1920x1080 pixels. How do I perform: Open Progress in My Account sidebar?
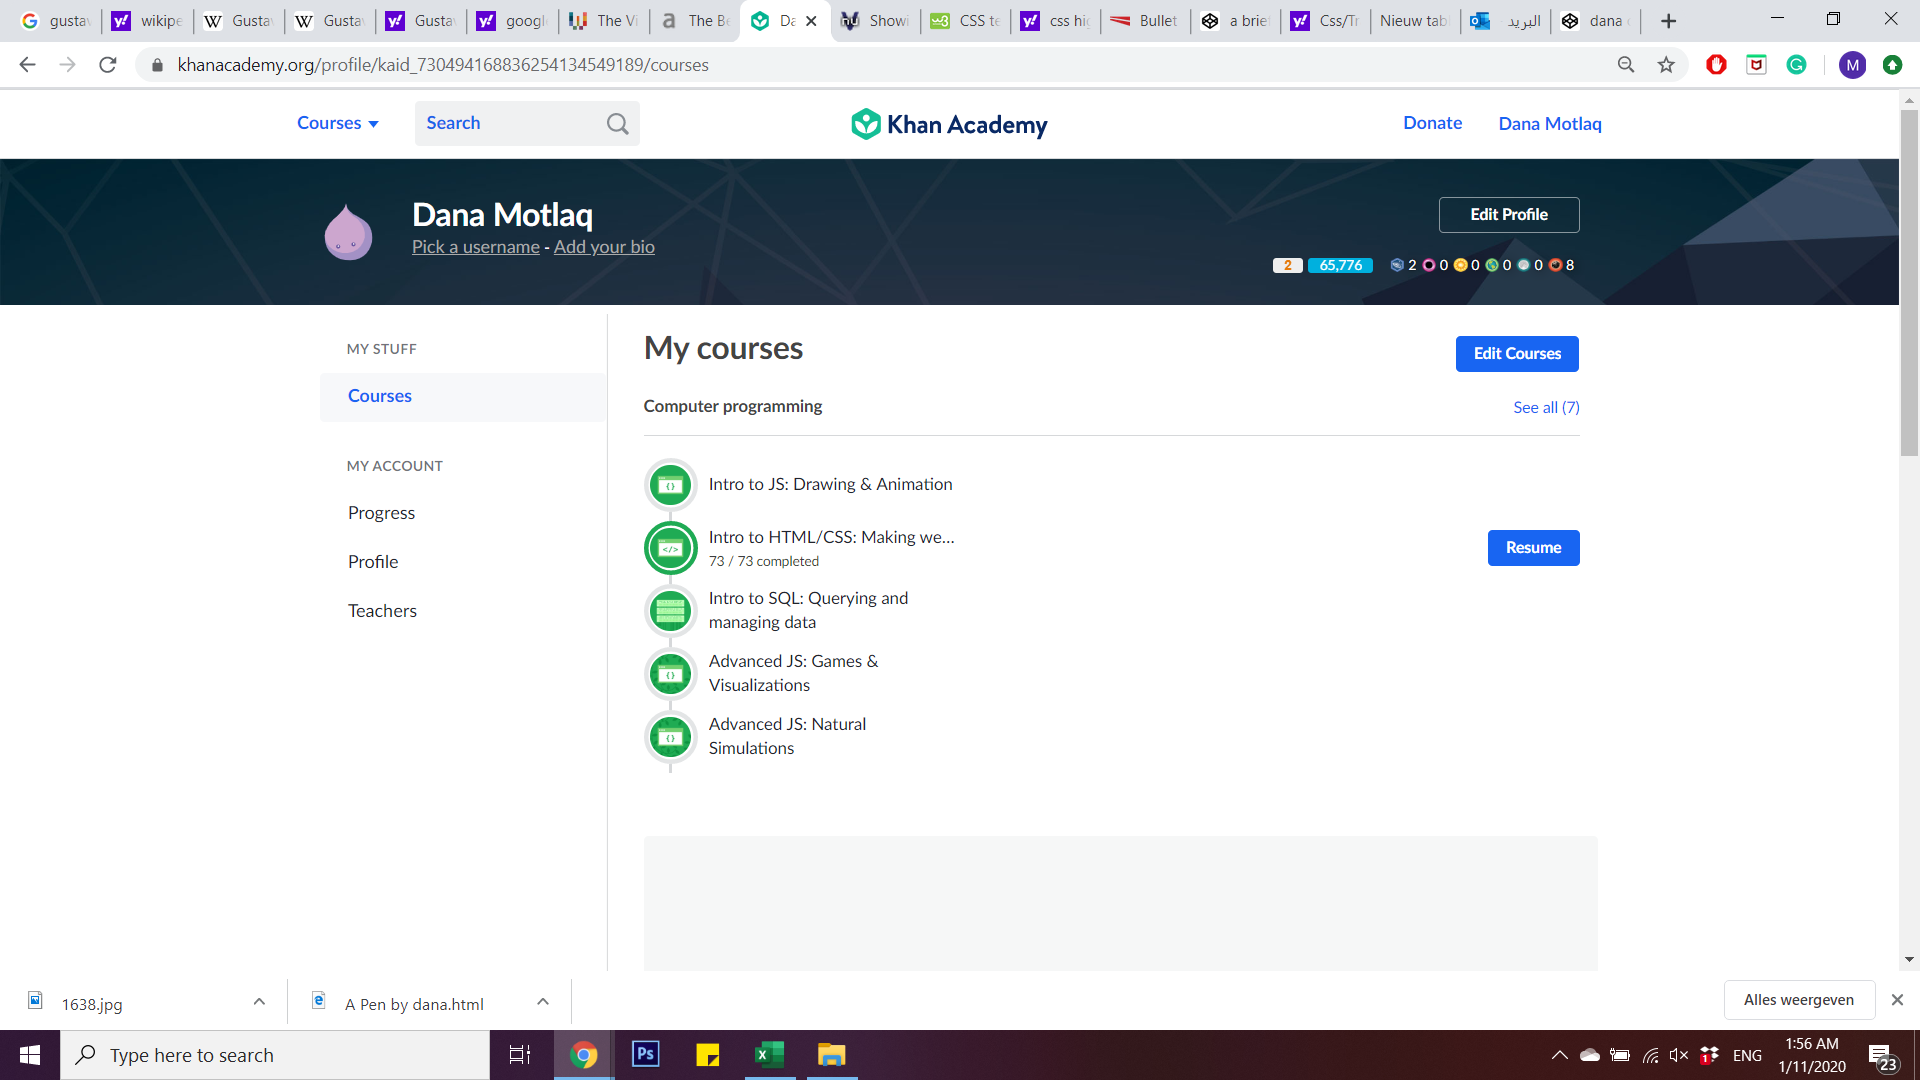pyautogui.click(x=381, y=513)
